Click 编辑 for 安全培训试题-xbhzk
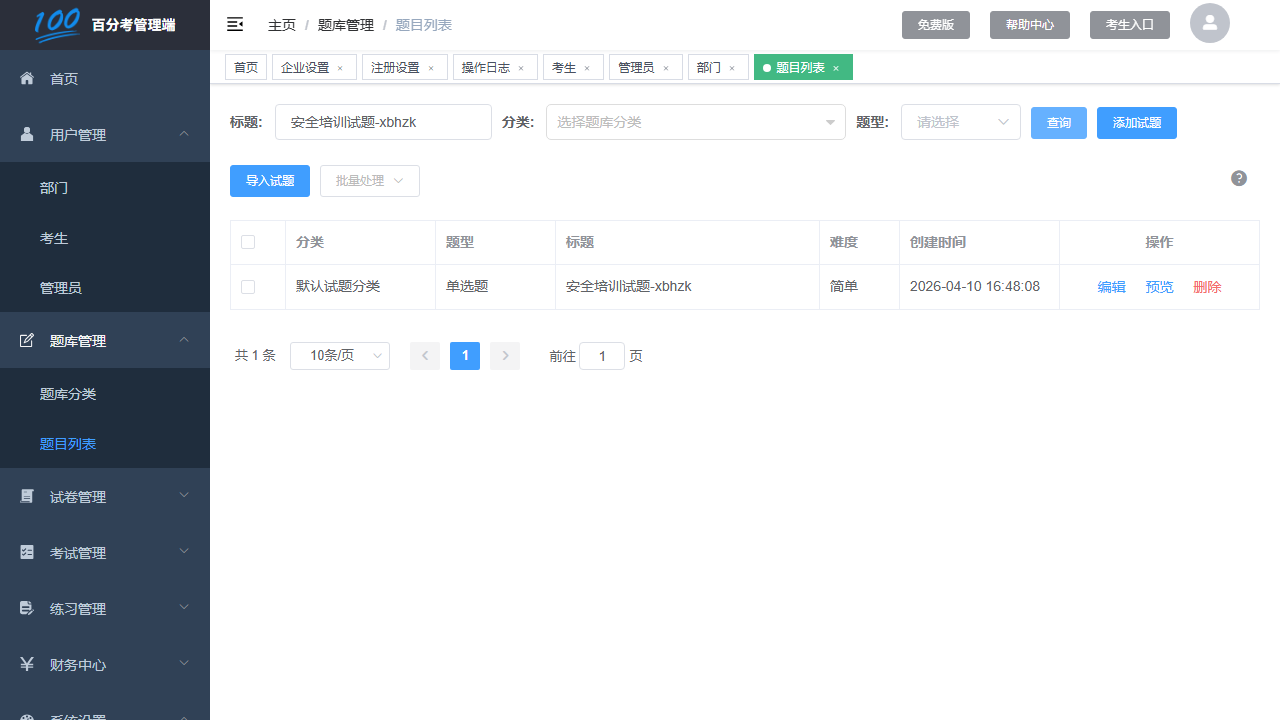 [x=1112, y=287]
